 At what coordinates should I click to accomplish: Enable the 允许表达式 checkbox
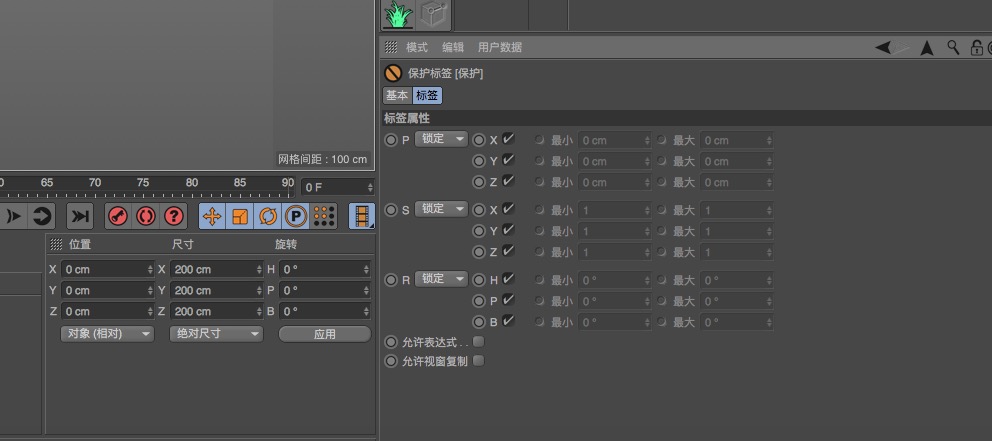coord(479,342)
